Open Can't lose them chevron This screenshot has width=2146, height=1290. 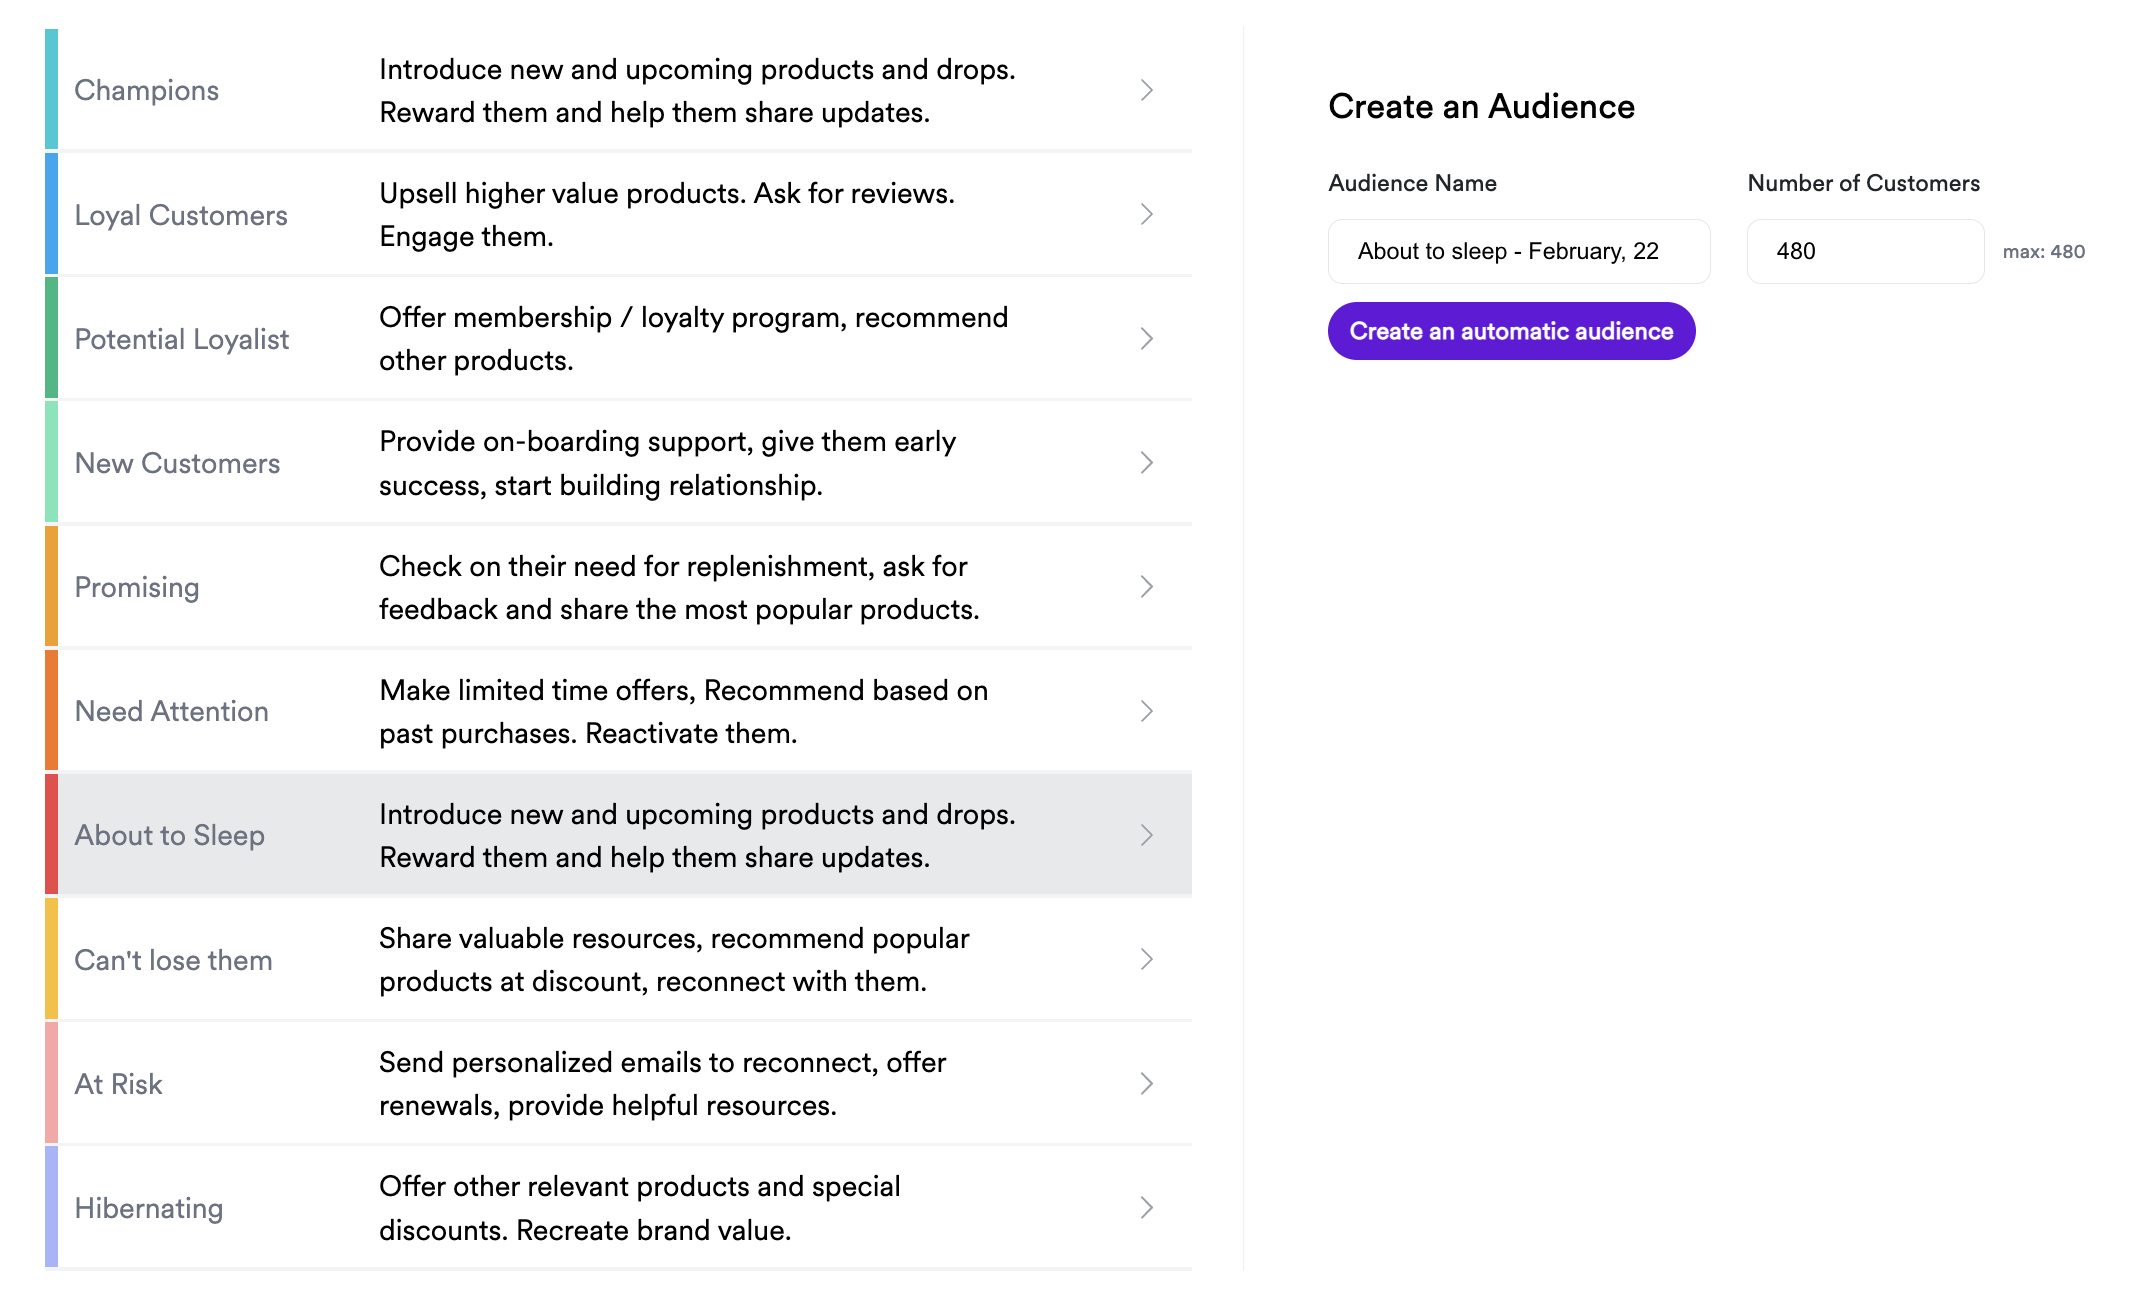pyautogui.click(x=1147, y=959)
